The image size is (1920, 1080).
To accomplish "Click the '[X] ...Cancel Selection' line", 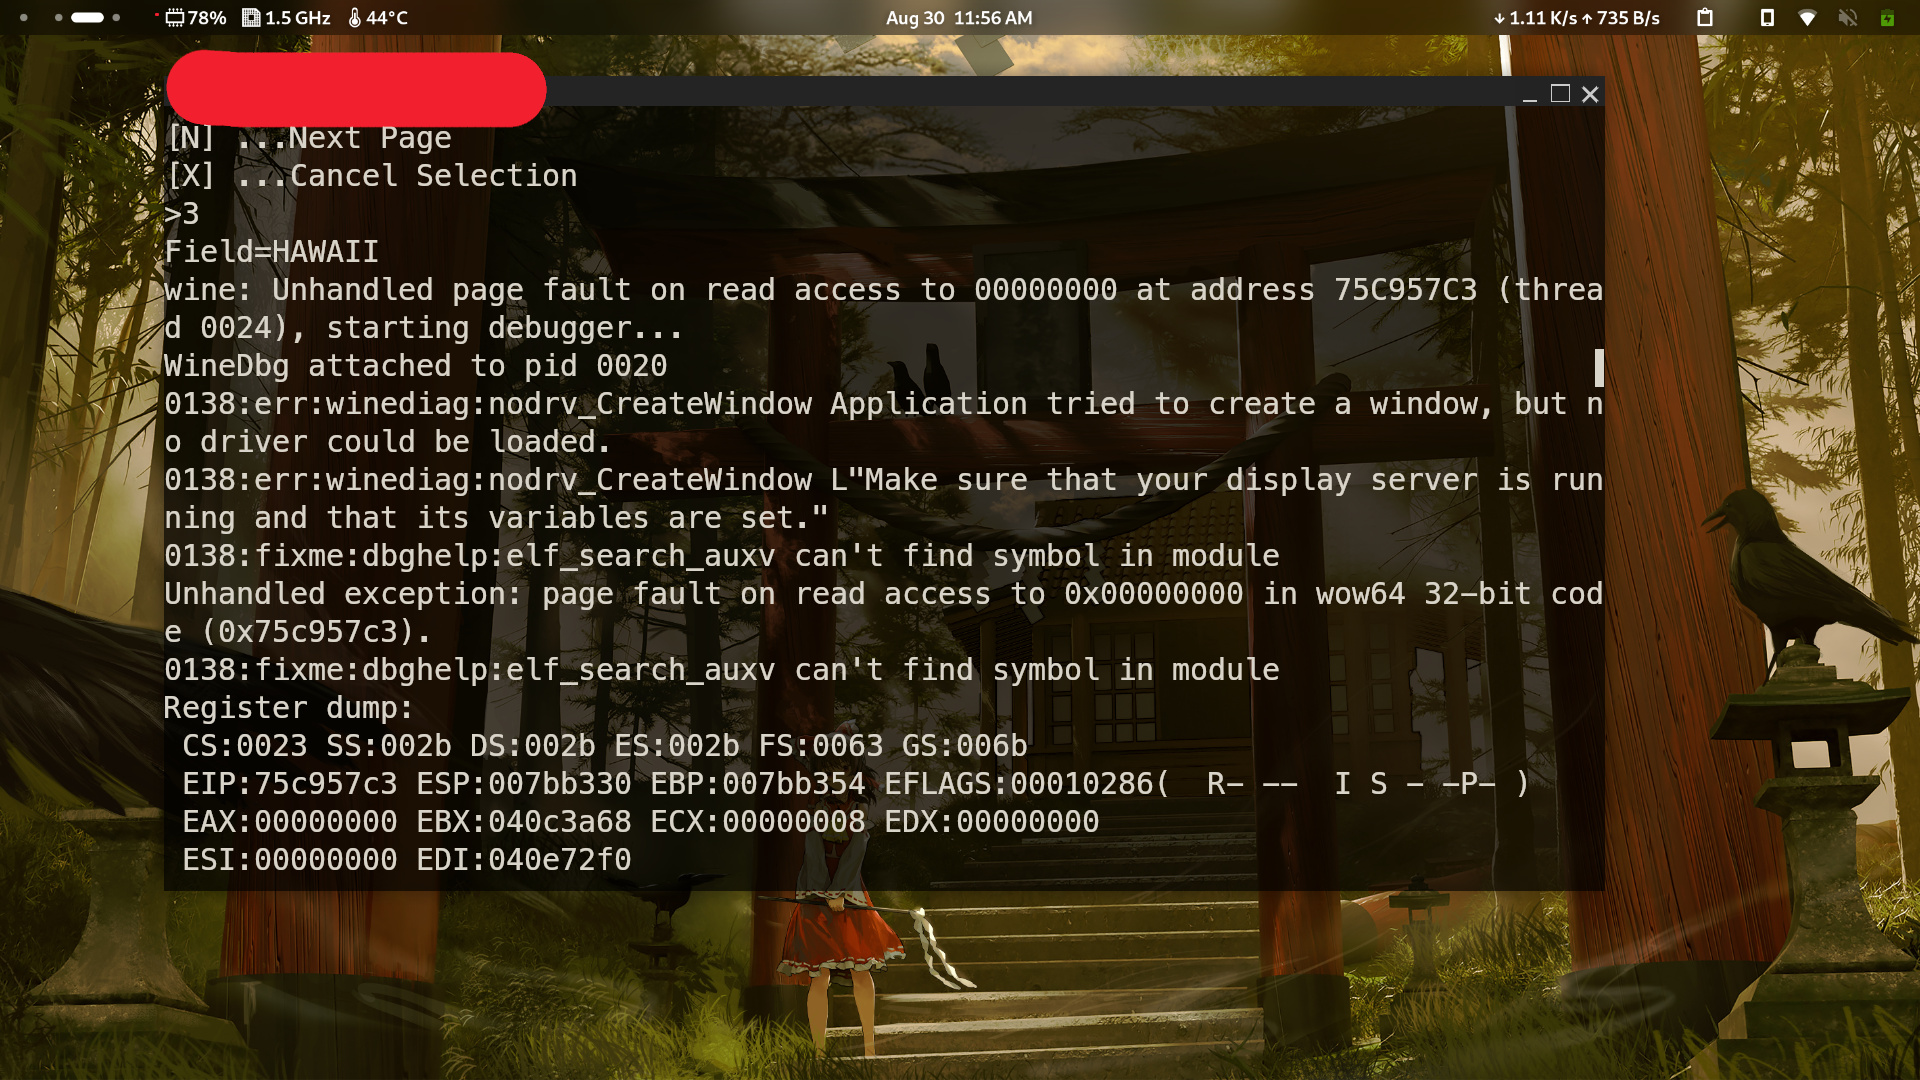I will click(x=371, y=176).
